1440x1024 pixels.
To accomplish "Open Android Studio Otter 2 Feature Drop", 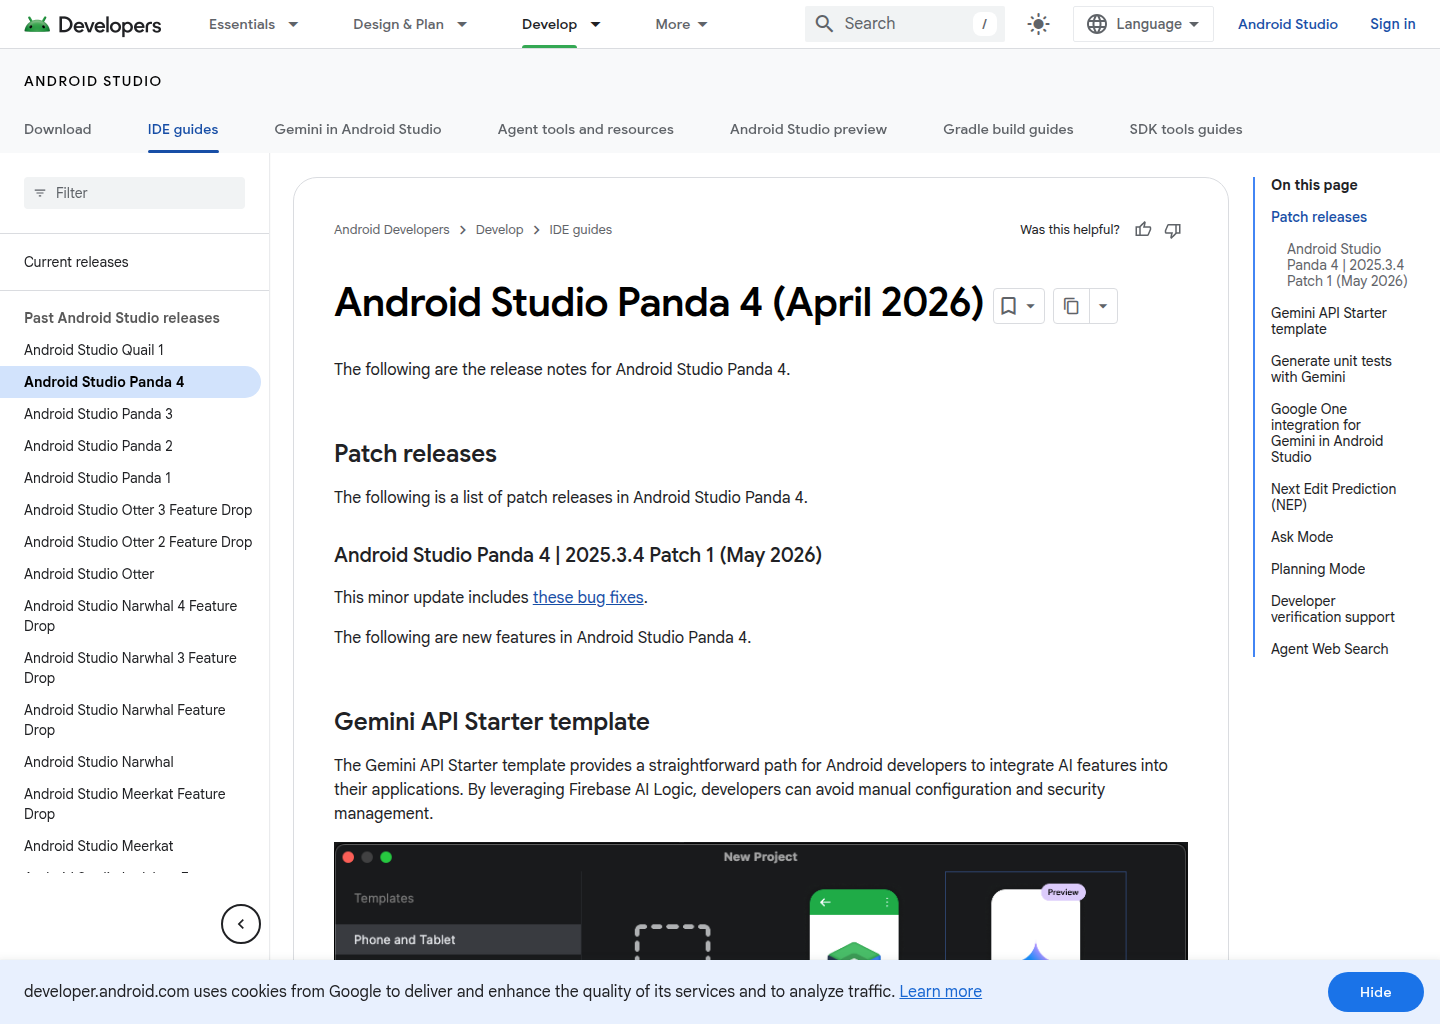I will [138, 542].
